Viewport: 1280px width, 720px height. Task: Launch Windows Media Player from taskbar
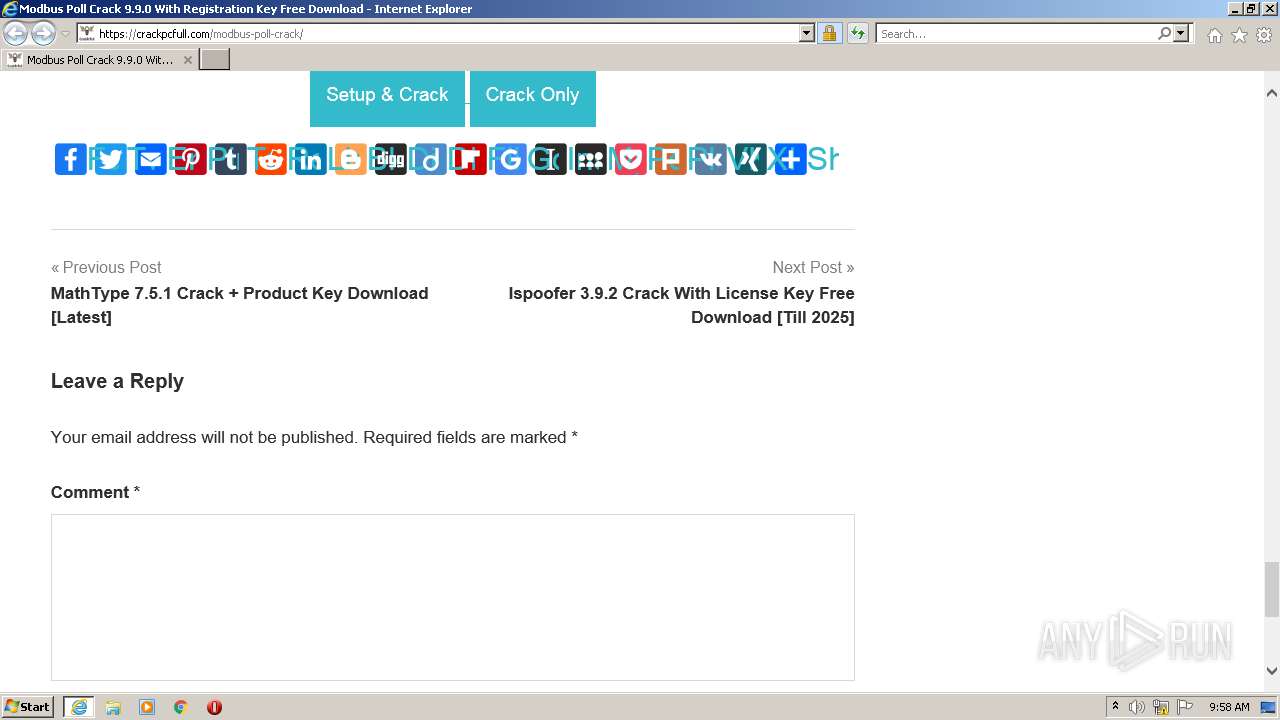coord(147,707)
